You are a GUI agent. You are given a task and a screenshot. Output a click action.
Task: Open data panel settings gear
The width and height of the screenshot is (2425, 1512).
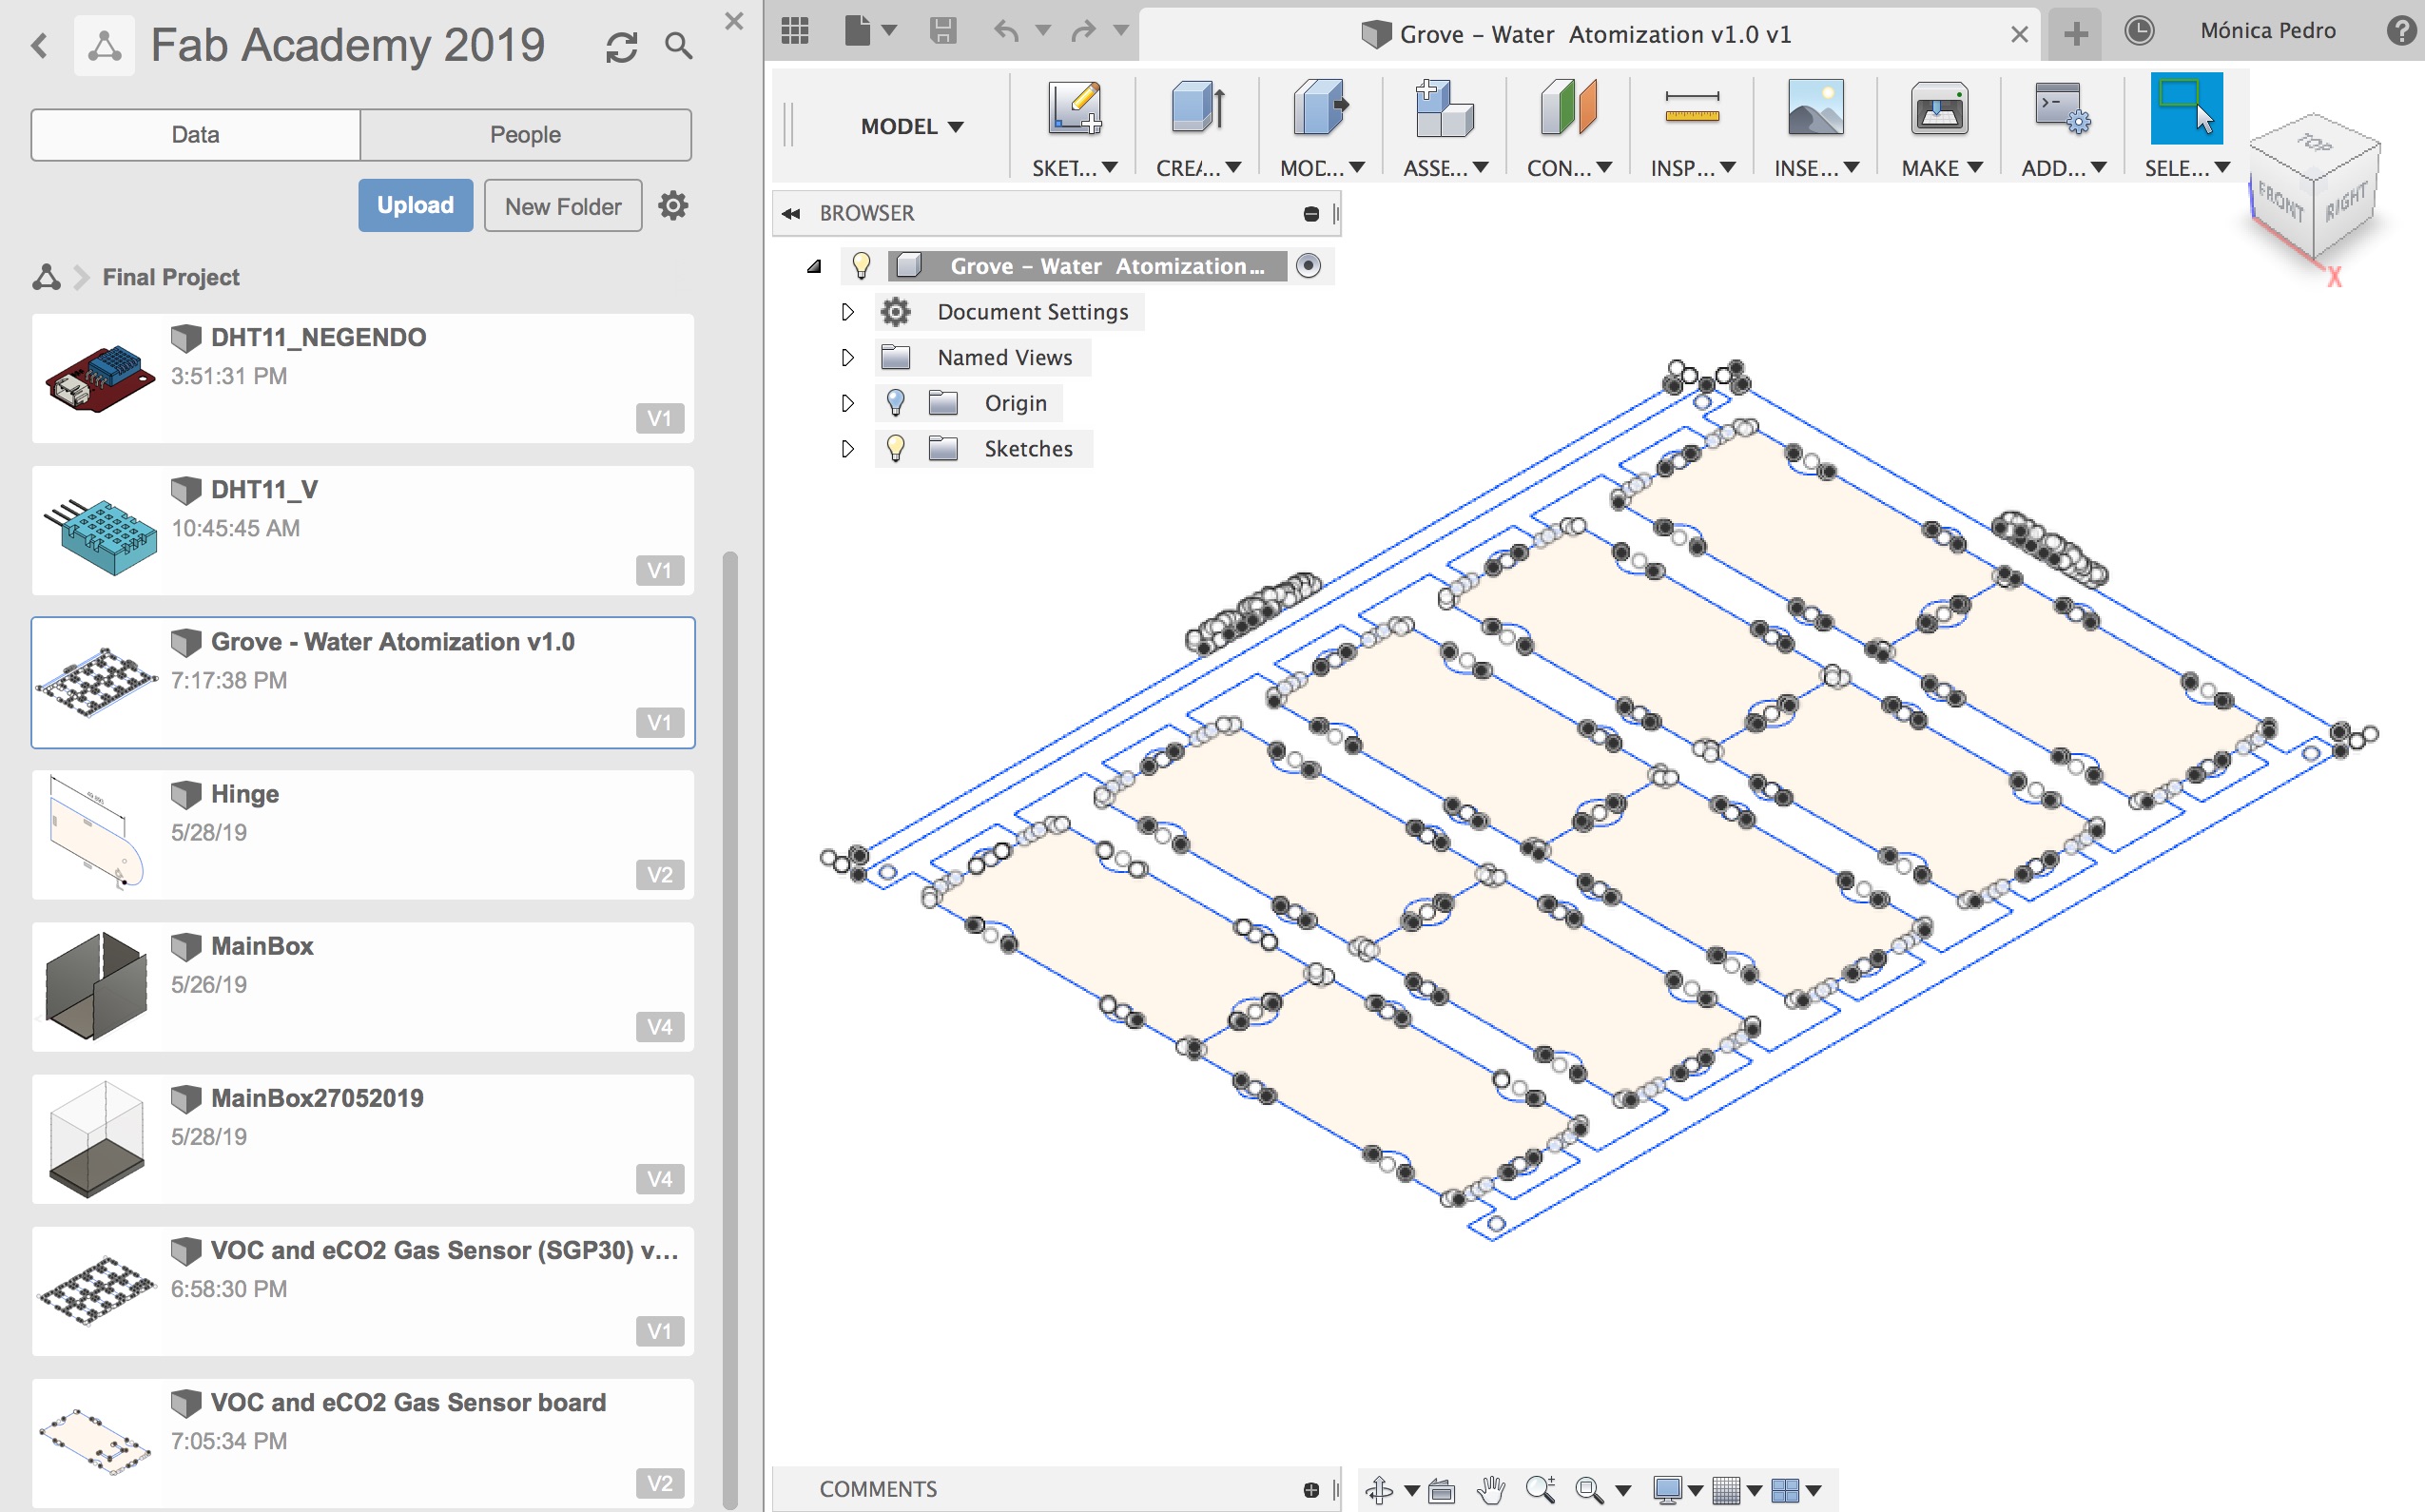pos(673,205)
